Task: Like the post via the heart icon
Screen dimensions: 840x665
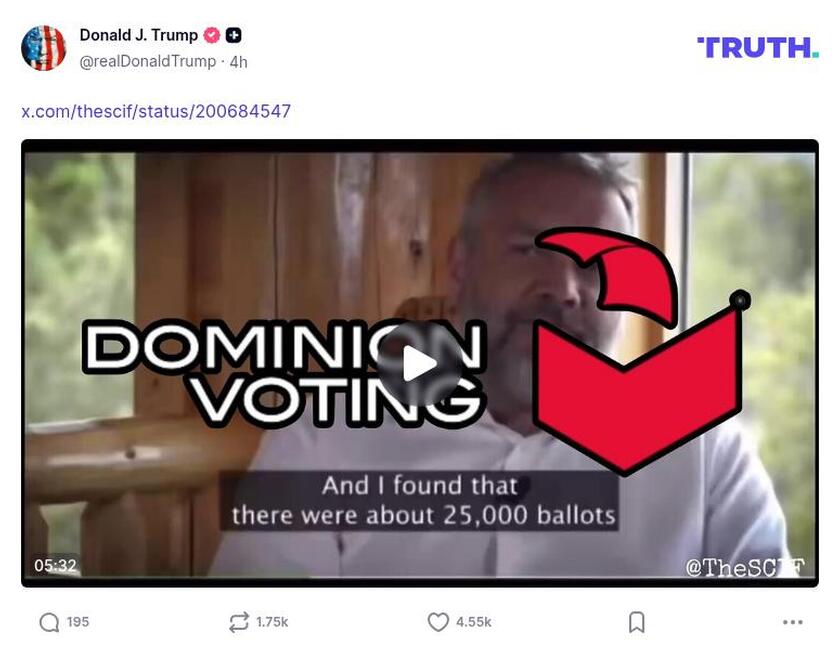Action: [436, 621]
